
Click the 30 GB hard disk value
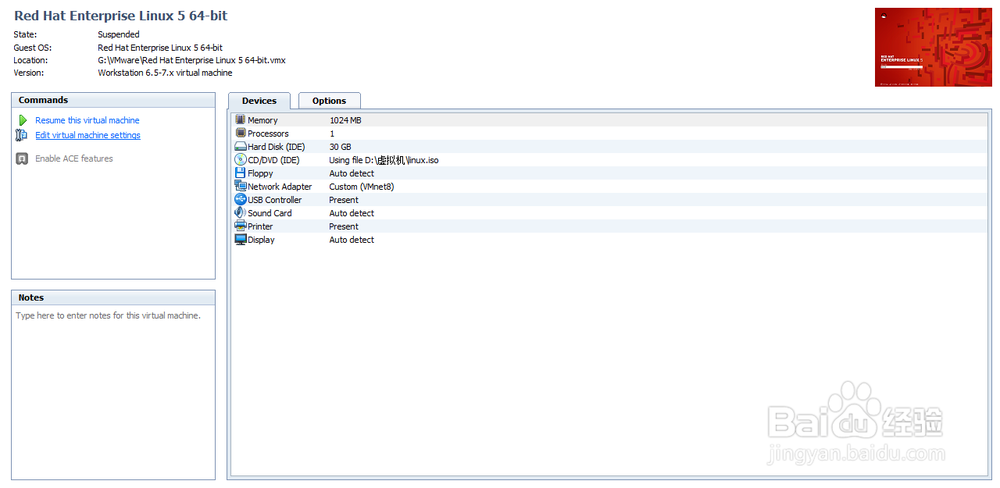(340, 147)
